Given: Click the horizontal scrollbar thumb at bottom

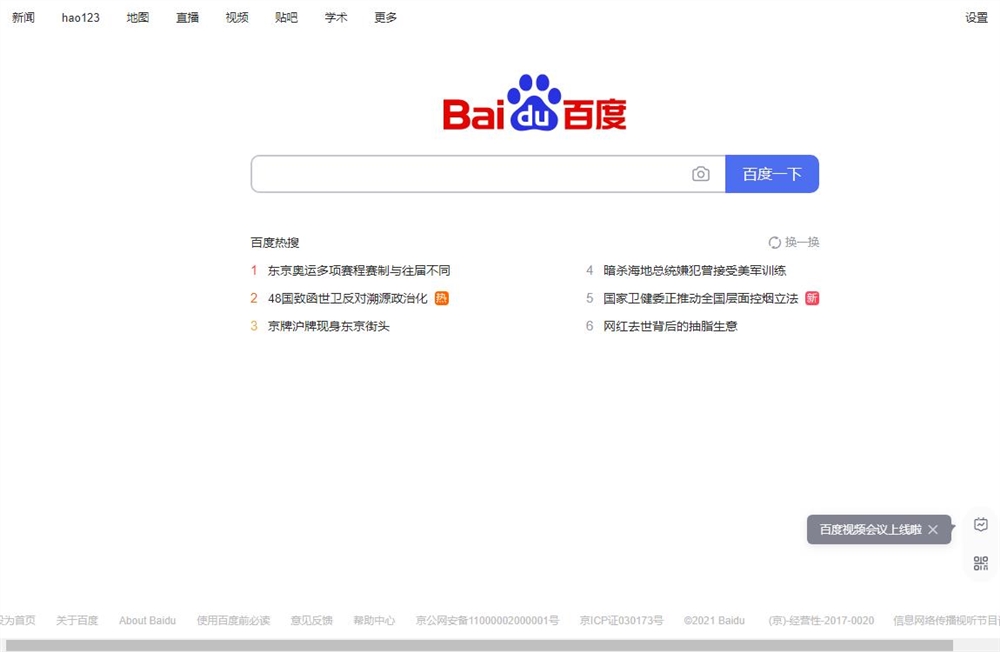Looking at the screenshot, I should coord(480,646).
